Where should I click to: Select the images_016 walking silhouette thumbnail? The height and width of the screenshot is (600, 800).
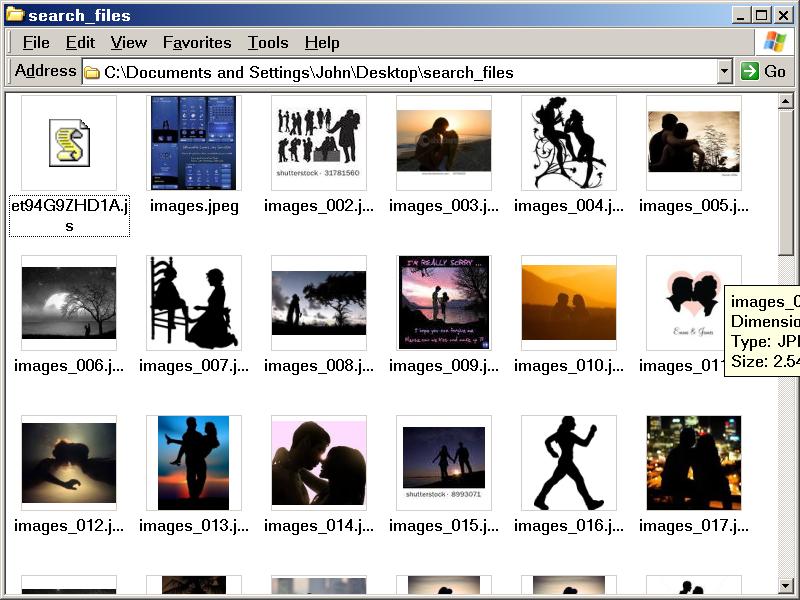569,463
